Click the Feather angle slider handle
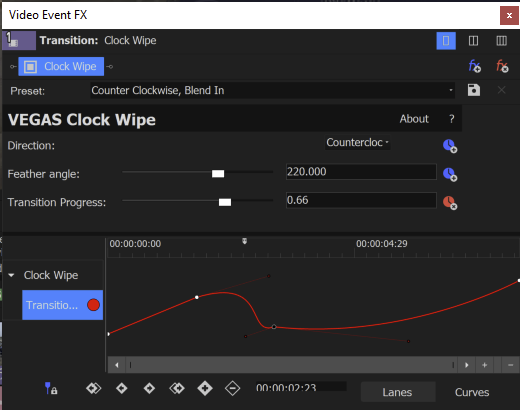The image size is (520, 410). tap(218, 174)
